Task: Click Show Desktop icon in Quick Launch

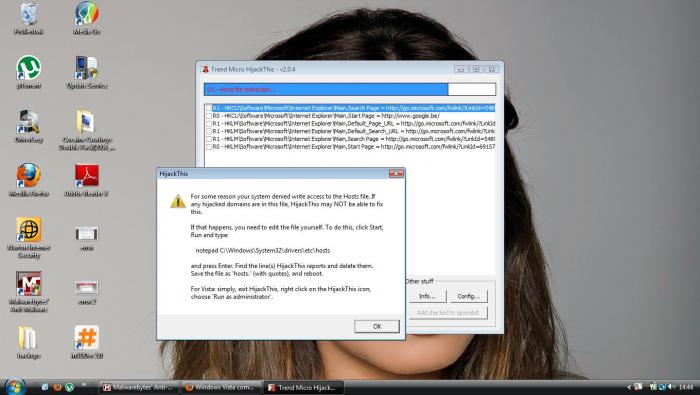Action: (x=45, y=387)
